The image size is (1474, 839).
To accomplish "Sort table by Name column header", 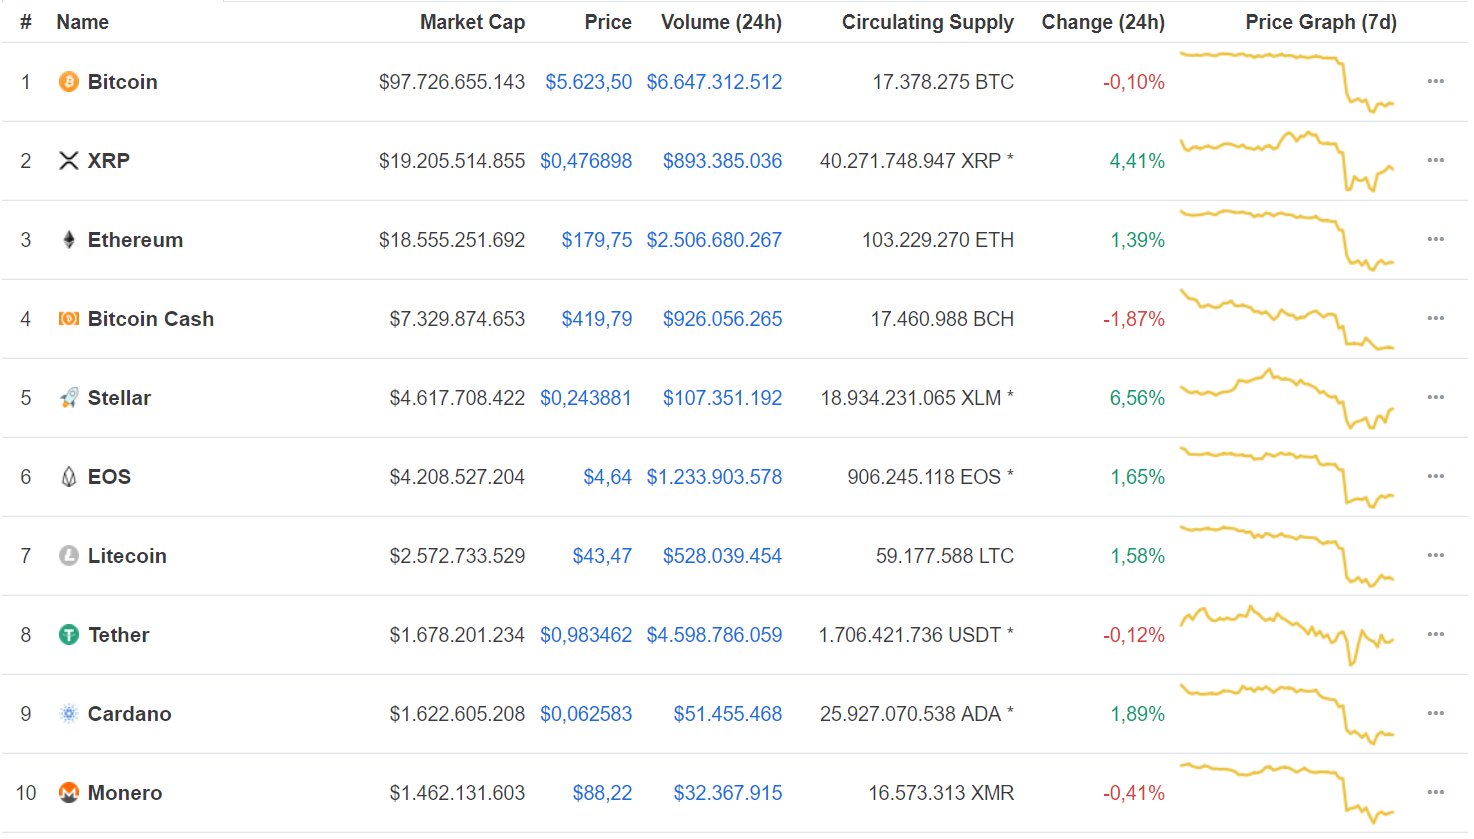I will tap(82, 22).
